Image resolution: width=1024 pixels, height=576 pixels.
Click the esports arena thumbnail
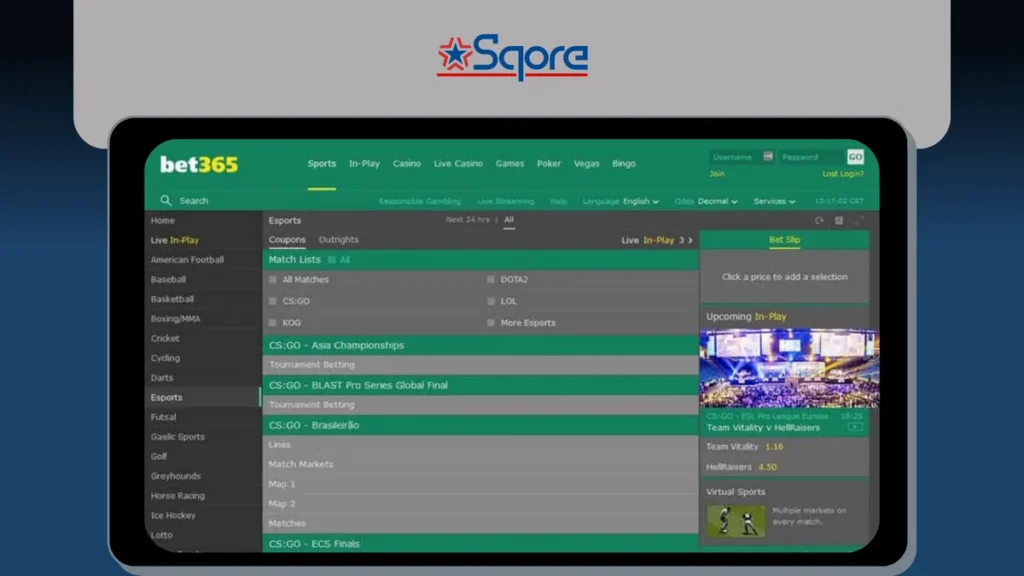tap(789, 368)
